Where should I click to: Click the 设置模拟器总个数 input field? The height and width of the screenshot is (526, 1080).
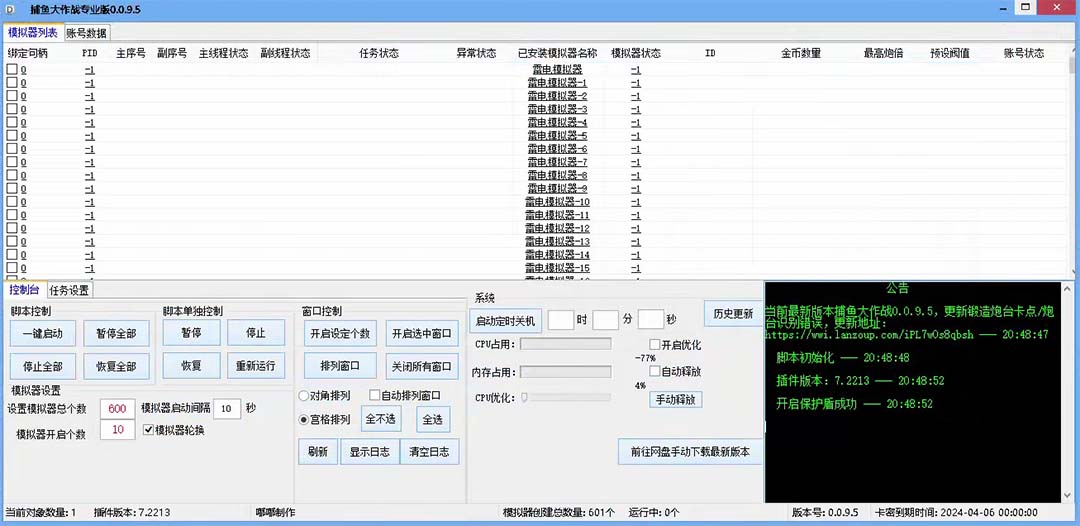pyautogui.click(x=117, y=409)
